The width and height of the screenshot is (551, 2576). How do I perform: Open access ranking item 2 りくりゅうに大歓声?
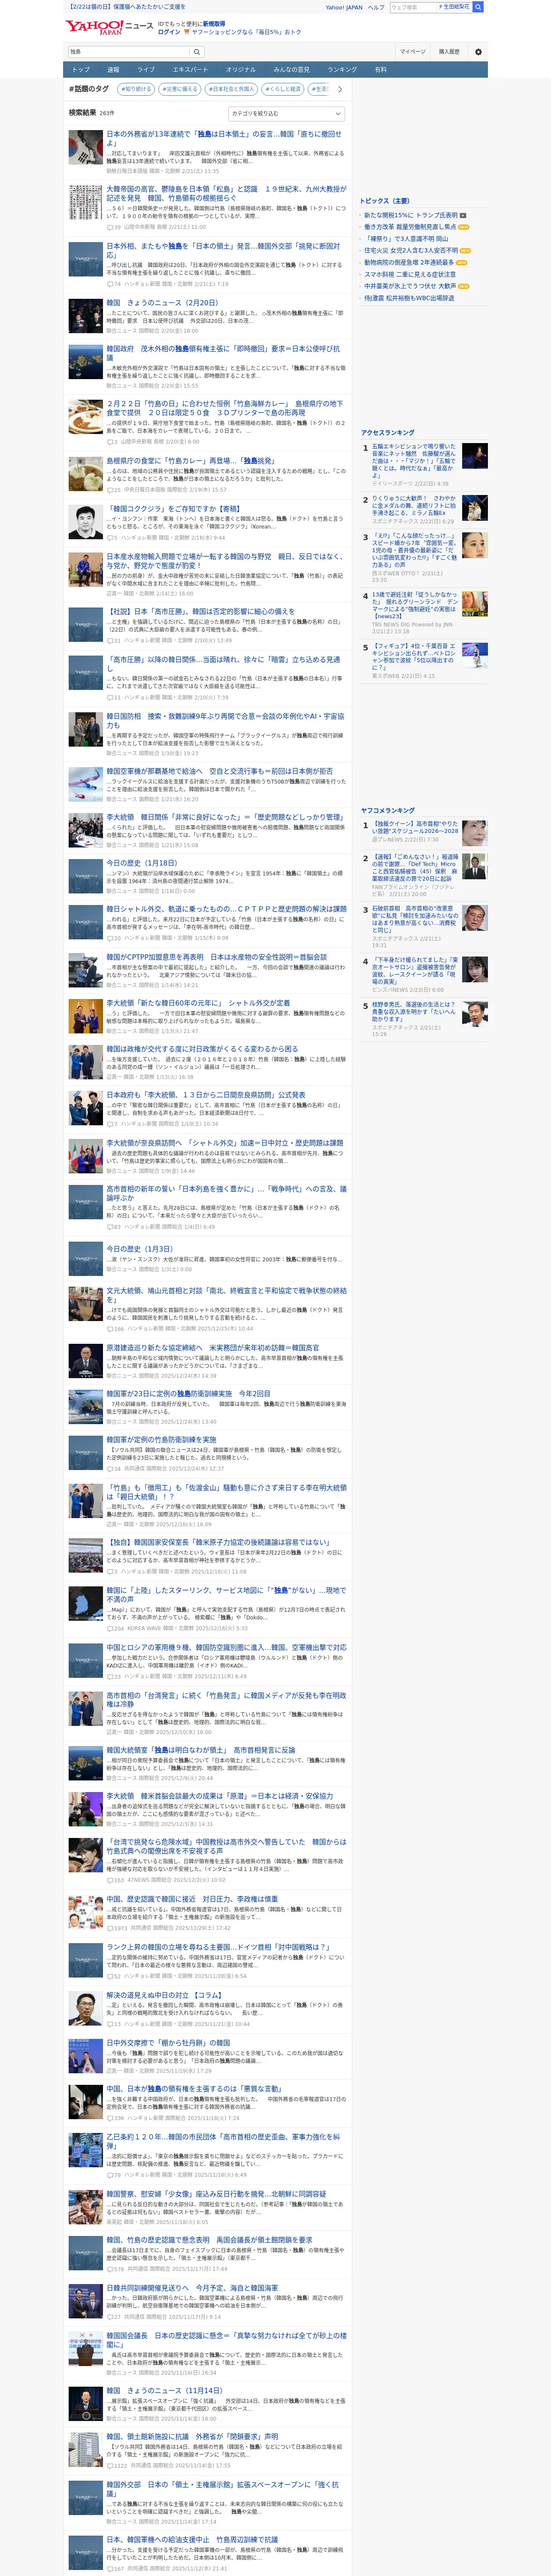tap(414, 506)
